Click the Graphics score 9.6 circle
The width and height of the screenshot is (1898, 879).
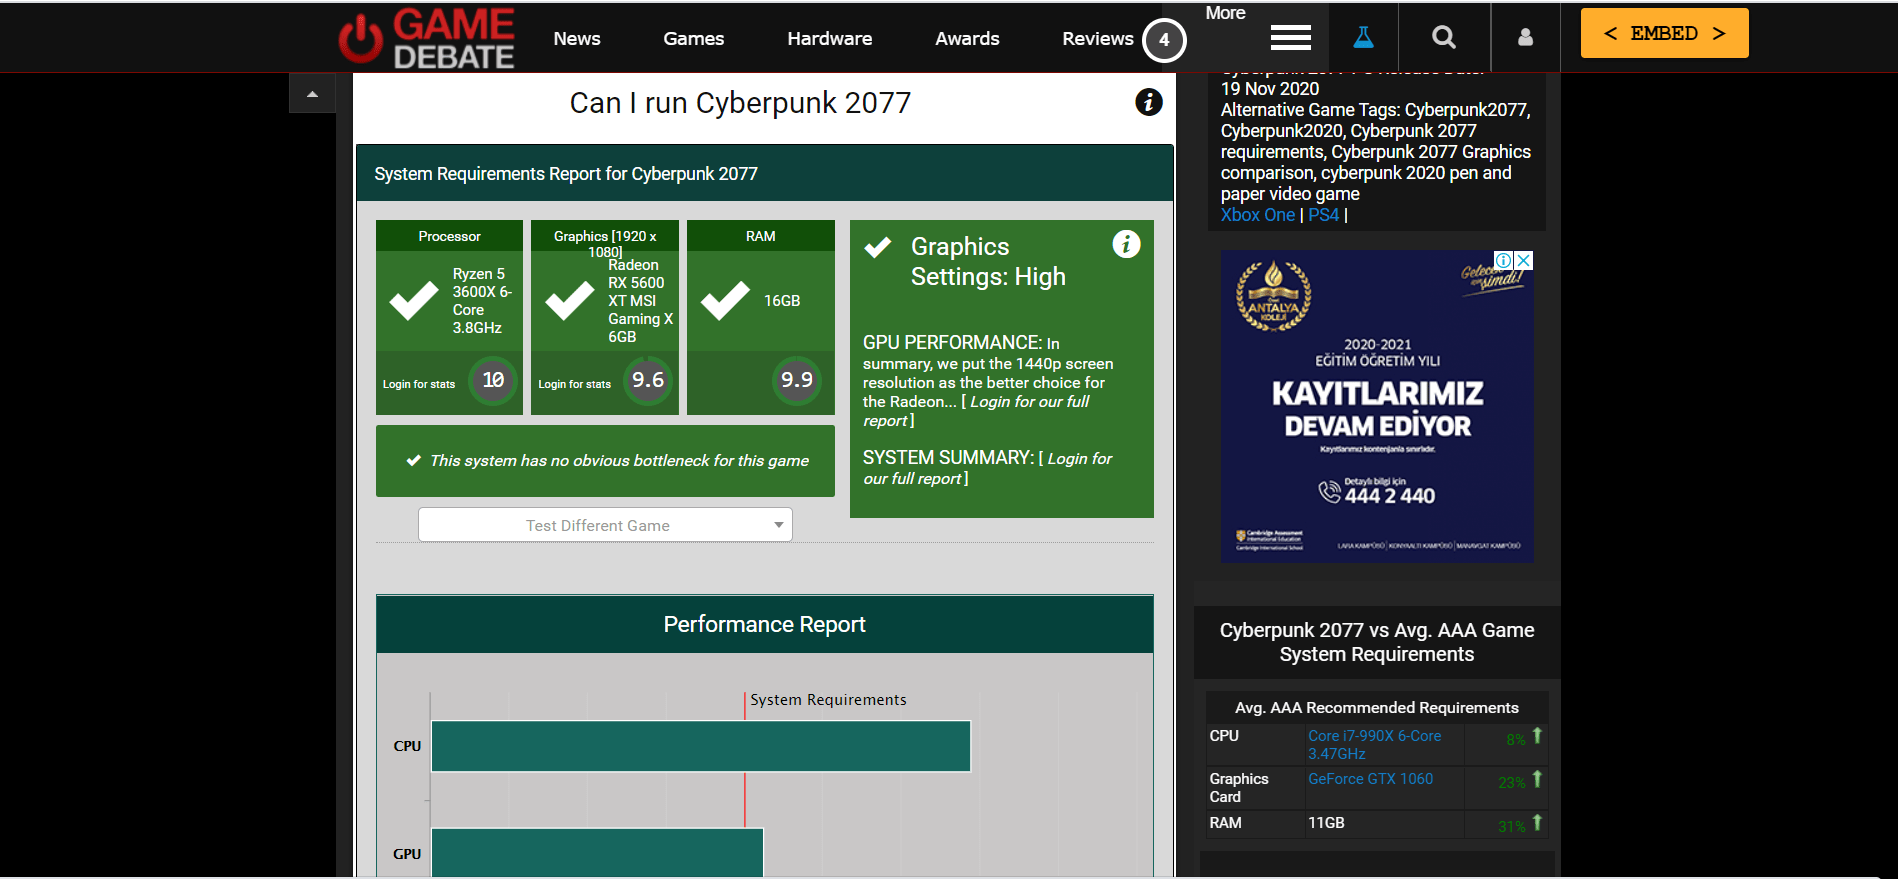648,380
